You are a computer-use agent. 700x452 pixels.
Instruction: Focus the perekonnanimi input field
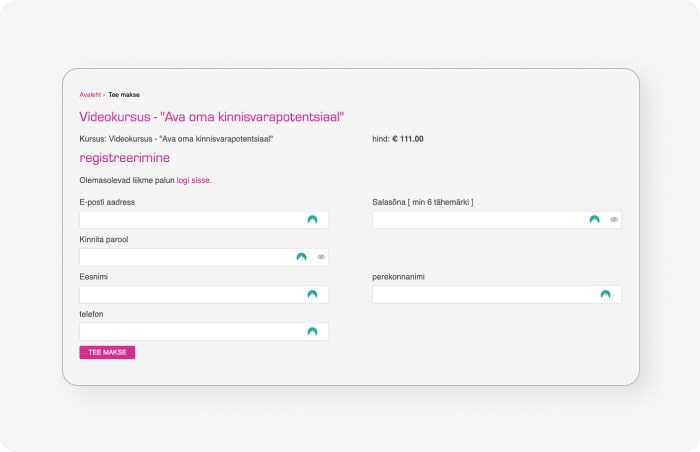pos(483,294)
